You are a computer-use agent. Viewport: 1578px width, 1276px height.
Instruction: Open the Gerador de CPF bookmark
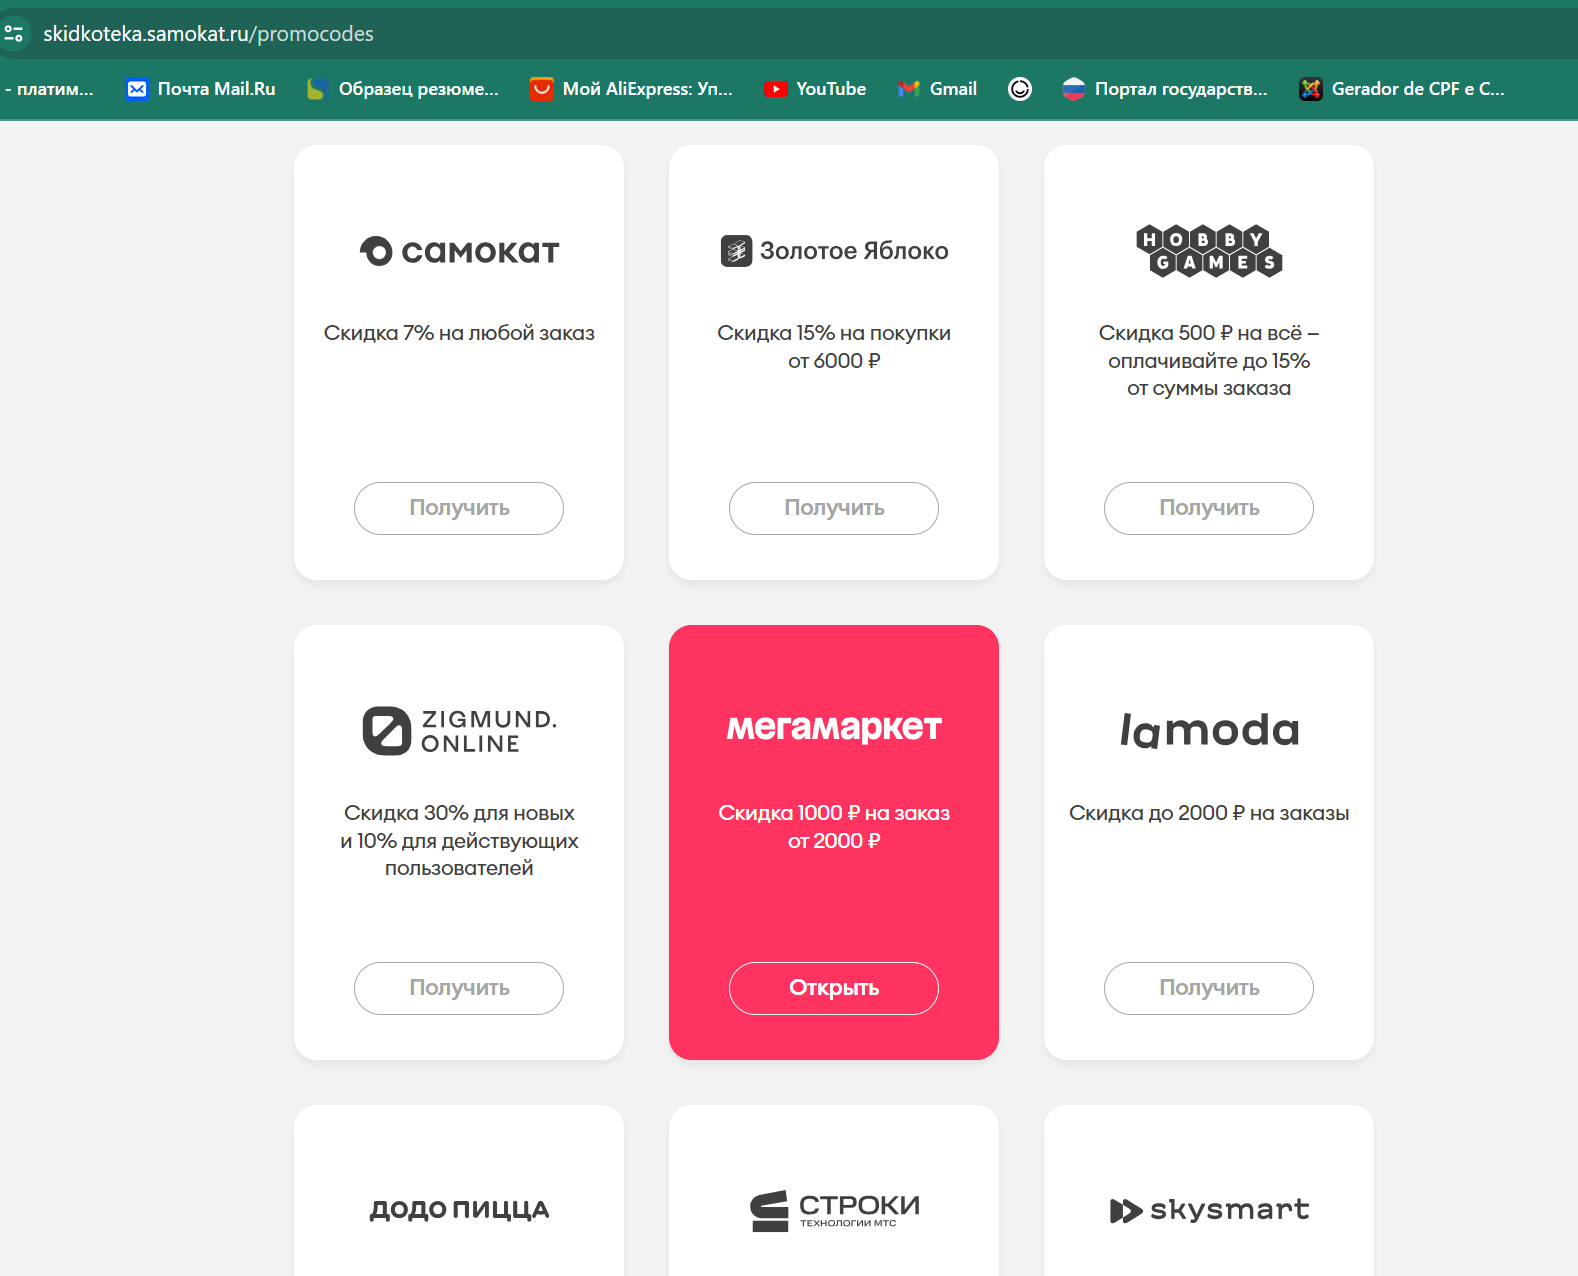1402,89
